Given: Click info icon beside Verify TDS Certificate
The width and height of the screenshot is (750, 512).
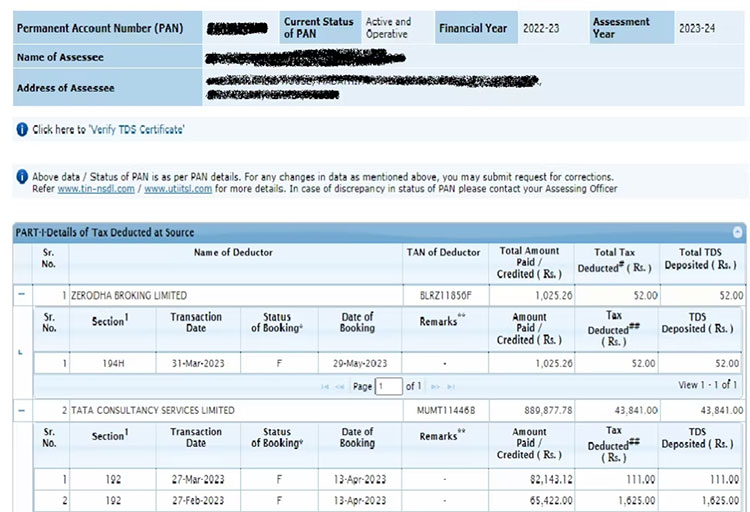Looking at the screenshot, I should click(22, 129).
